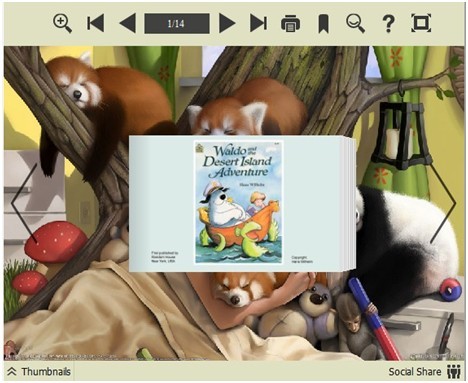This screenshot has height=383, width=468.
Task: Open Social Share options
Action: tap(425, 371)
